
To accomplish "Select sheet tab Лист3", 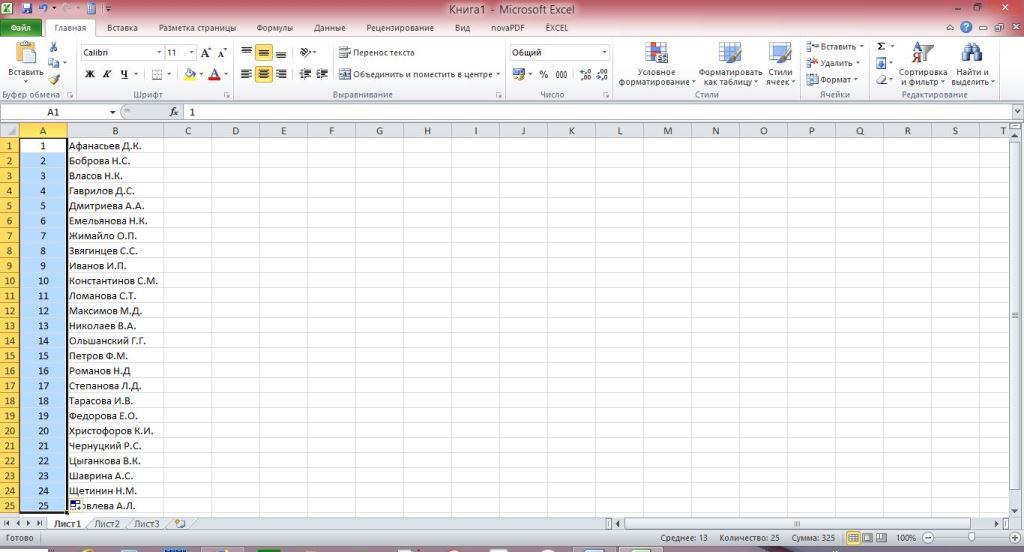I will coord(147,523).
